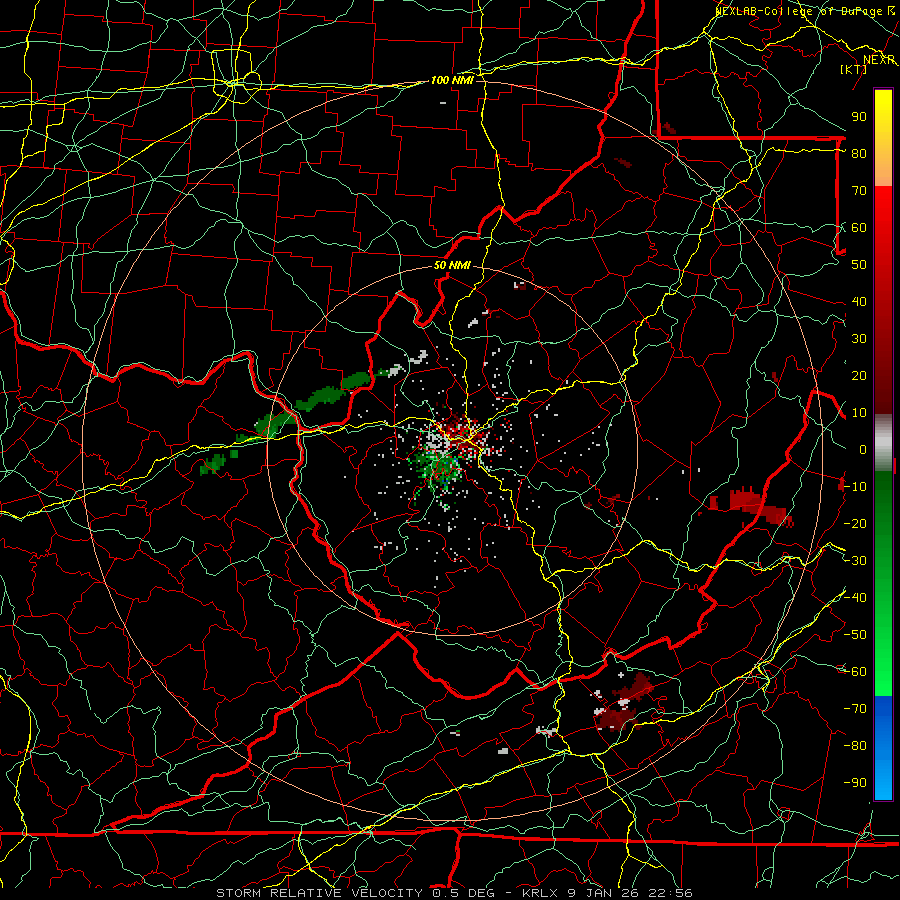Click the 0 value on velocity scale

click(862, 449)
